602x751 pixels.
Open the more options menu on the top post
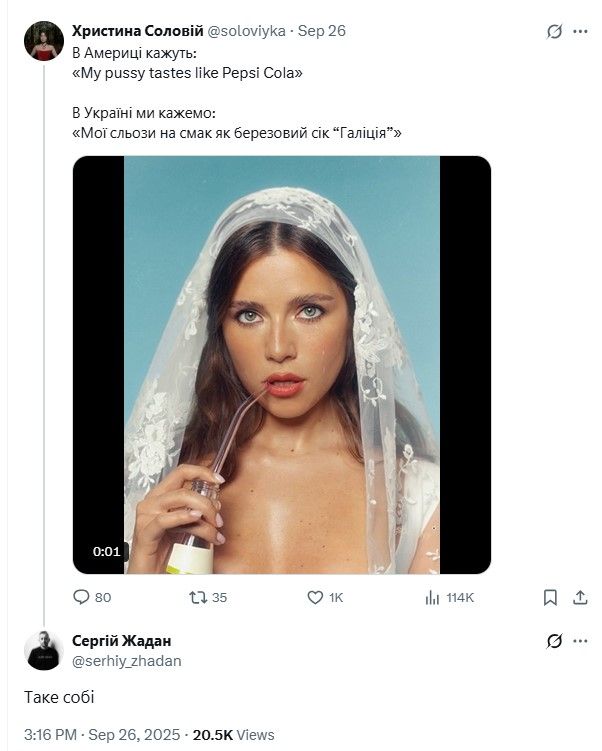tap(580, 31)
